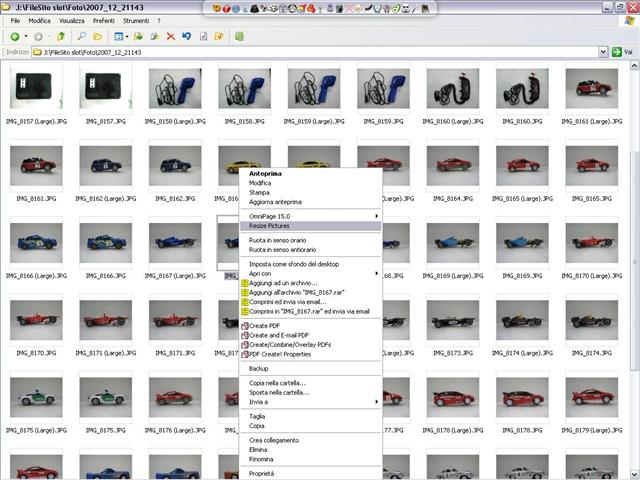This screenshot has width=640, height=480.
Task: Click the Create and E-mail PDF icon
Action: click(245, 335)
